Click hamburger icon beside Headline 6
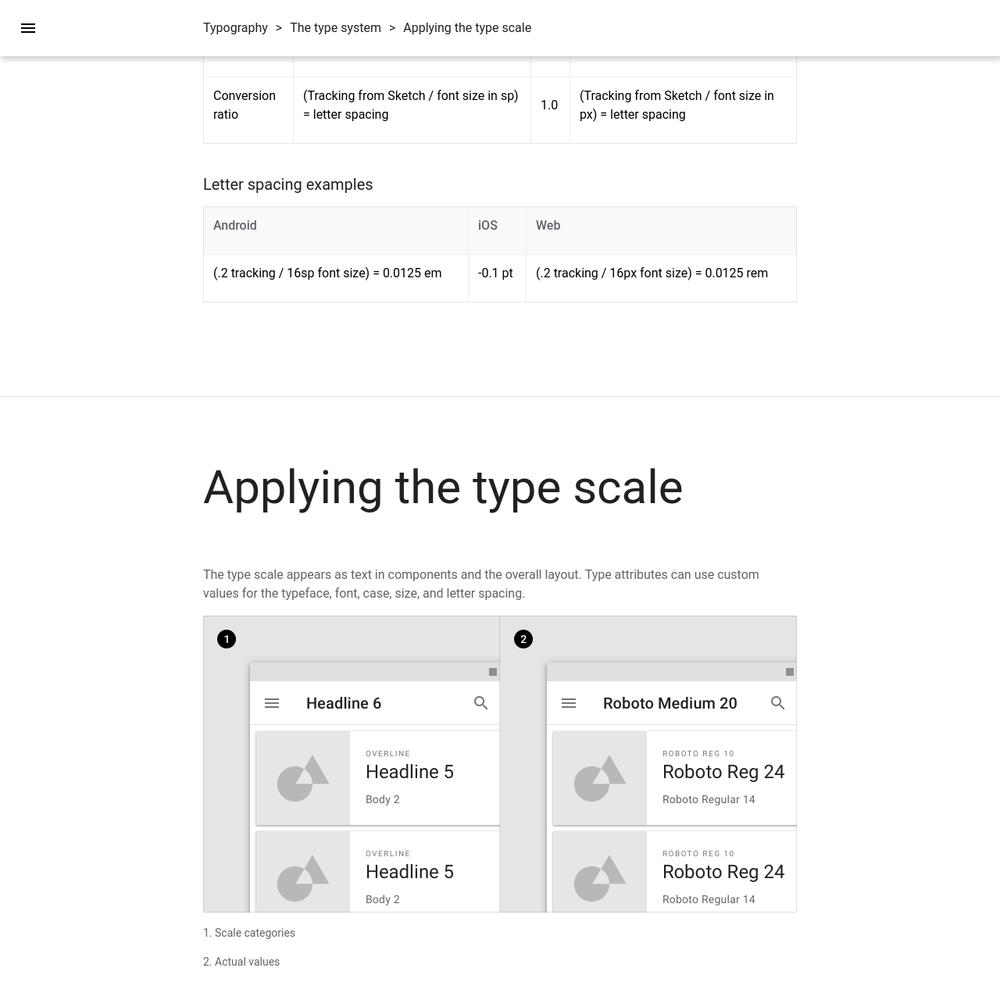Viewport: 1000px width, 1000px height. (272, 703)
